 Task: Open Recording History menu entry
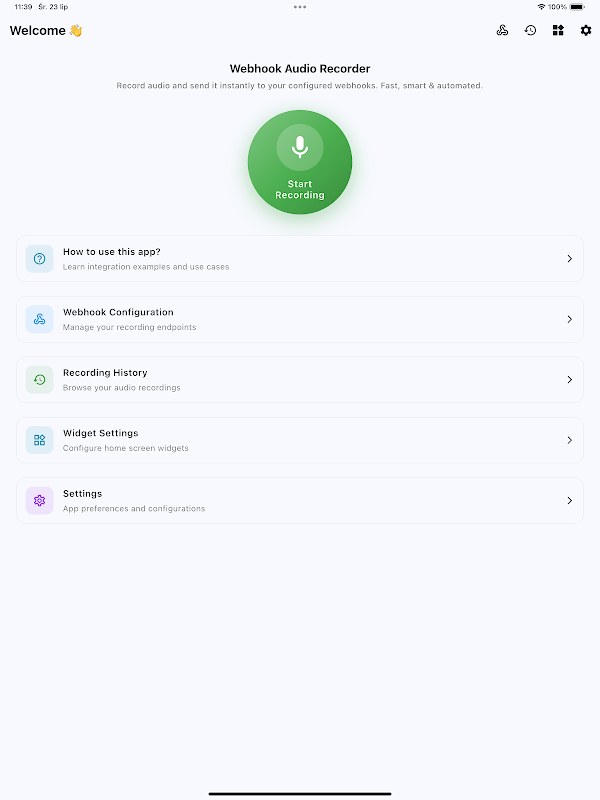(300, 380)
